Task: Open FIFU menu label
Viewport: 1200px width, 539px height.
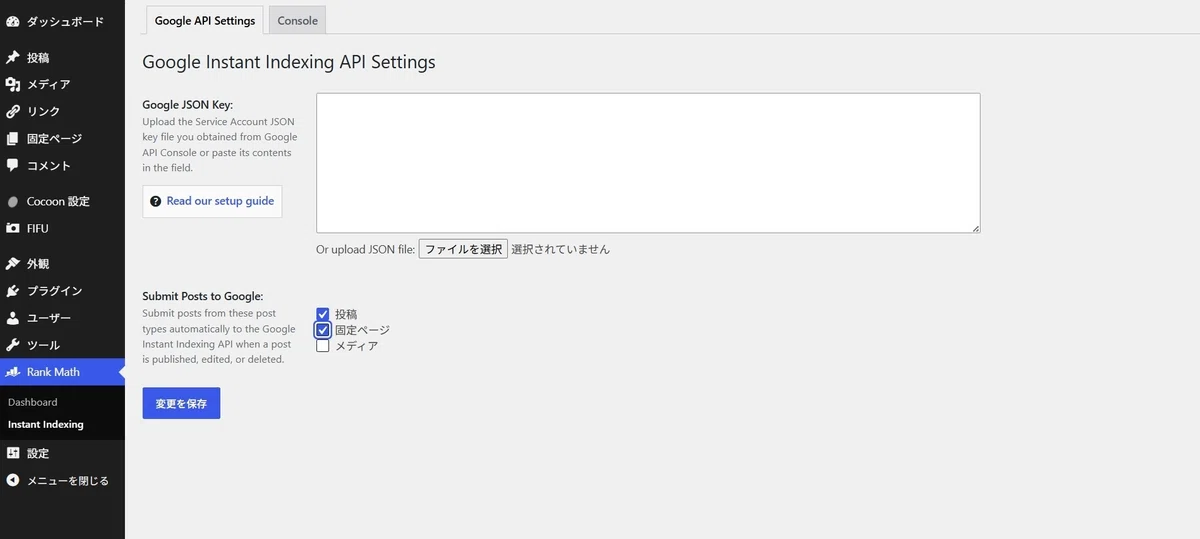Action: (38, 229)
